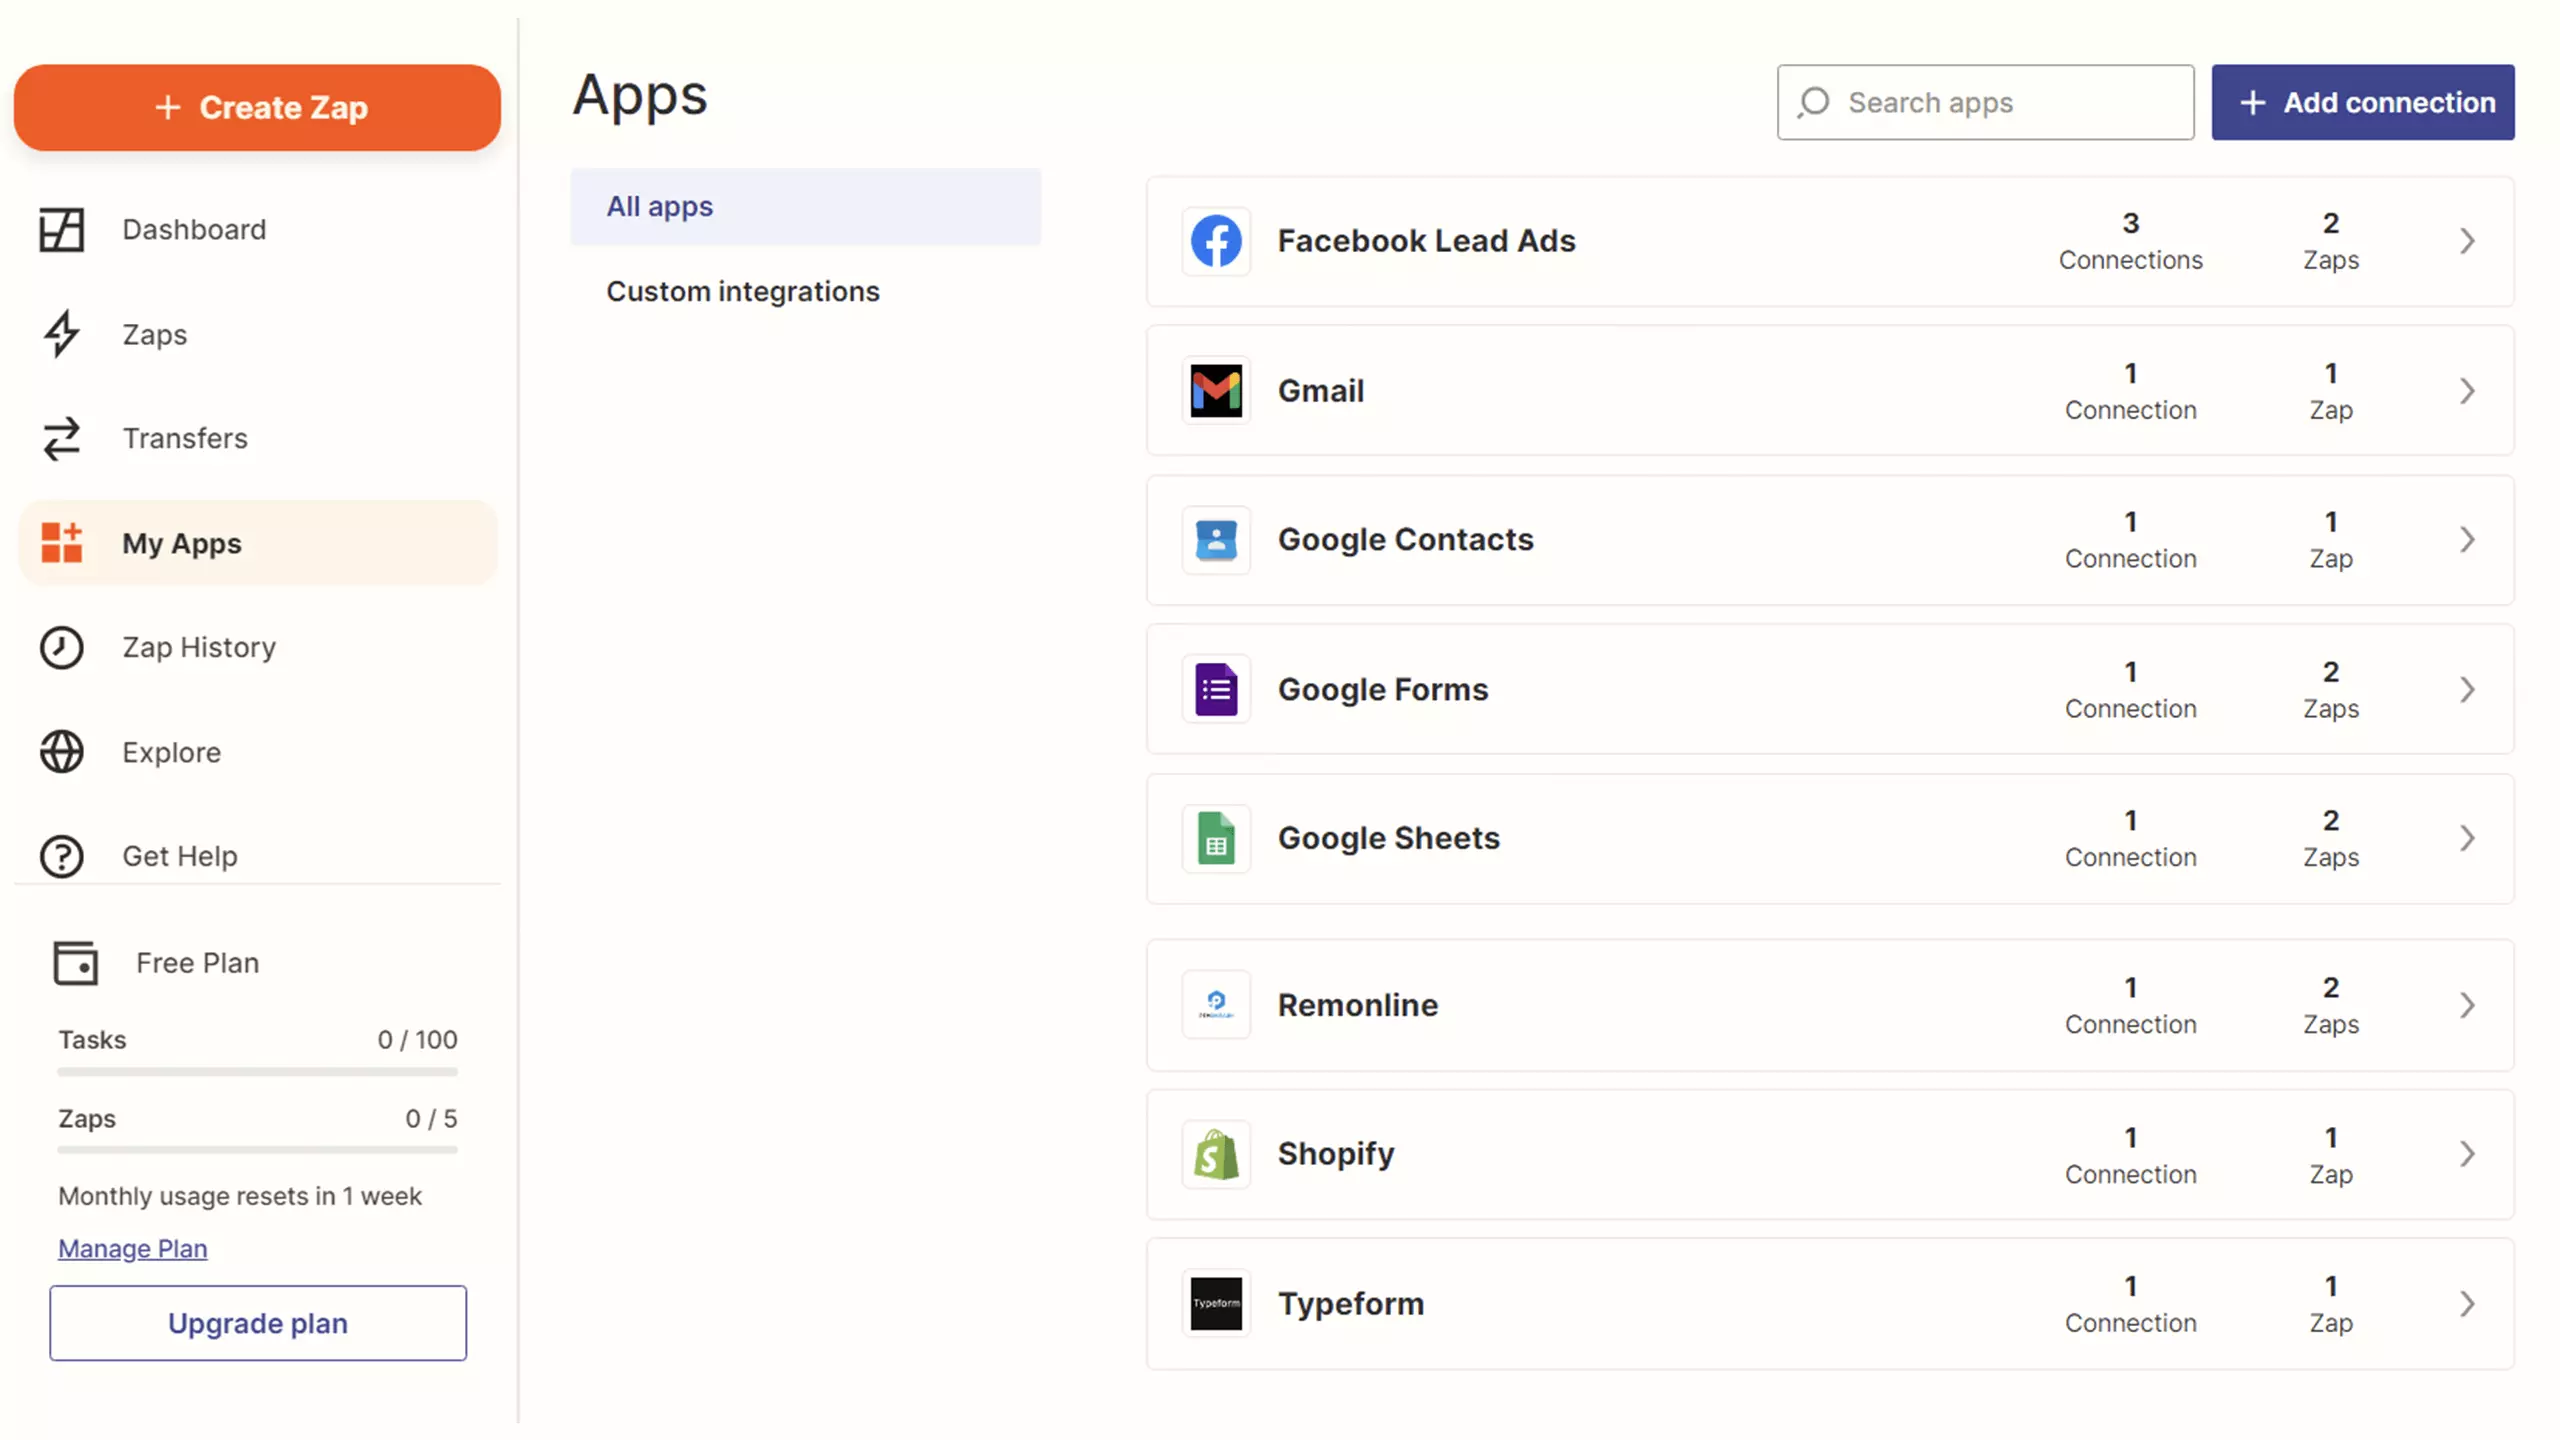Click the My Apps grid icon
The height and width of the screenshot is (1440, 2560).
61,543
